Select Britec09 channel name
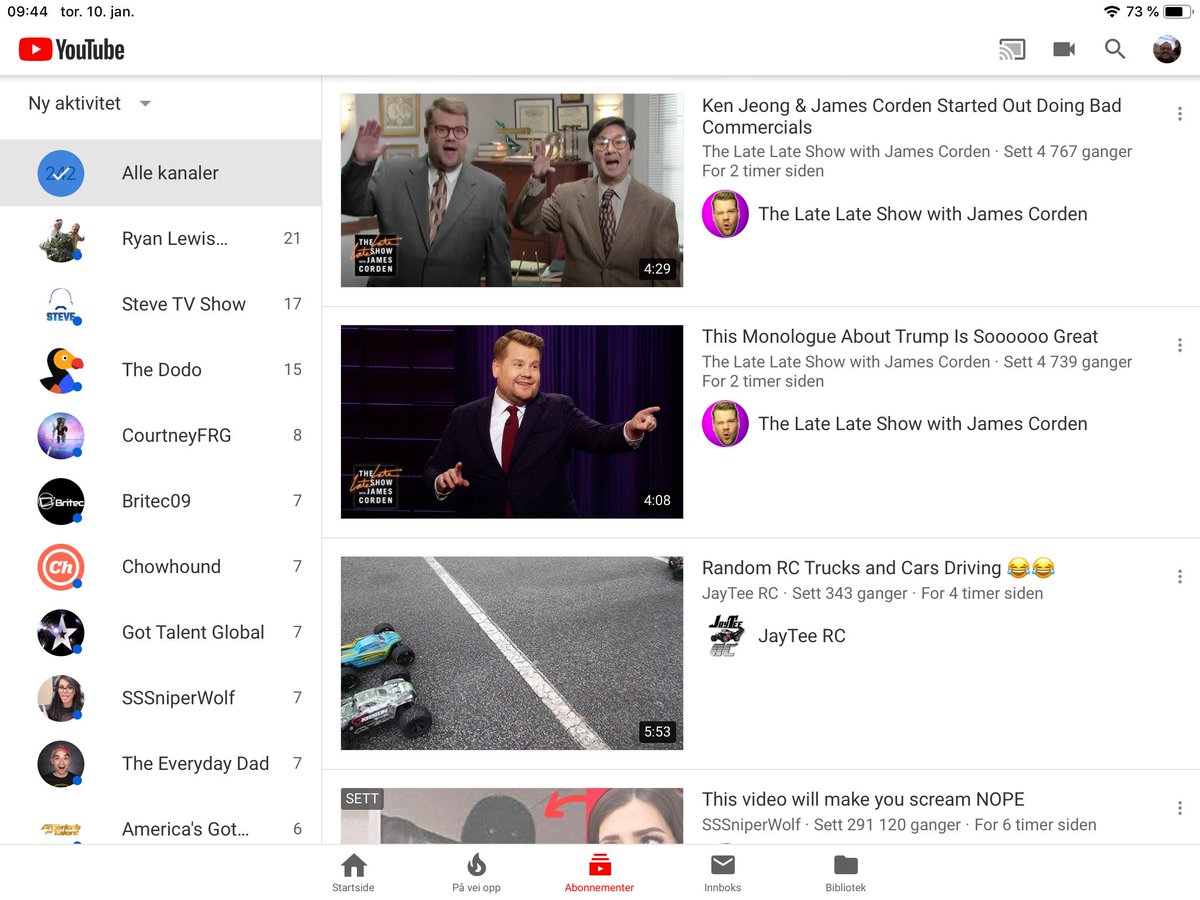This screenshot has height=900, width=1200. point(156,501)
